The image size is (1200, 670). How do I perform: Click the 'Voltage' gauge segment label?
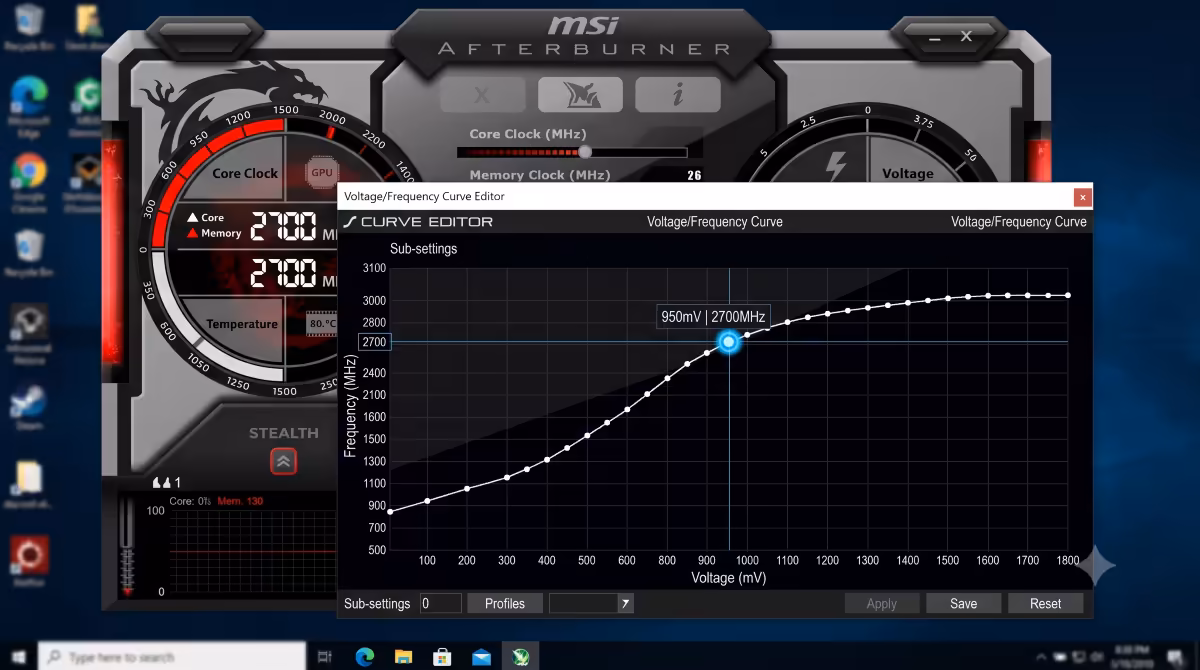908,173
